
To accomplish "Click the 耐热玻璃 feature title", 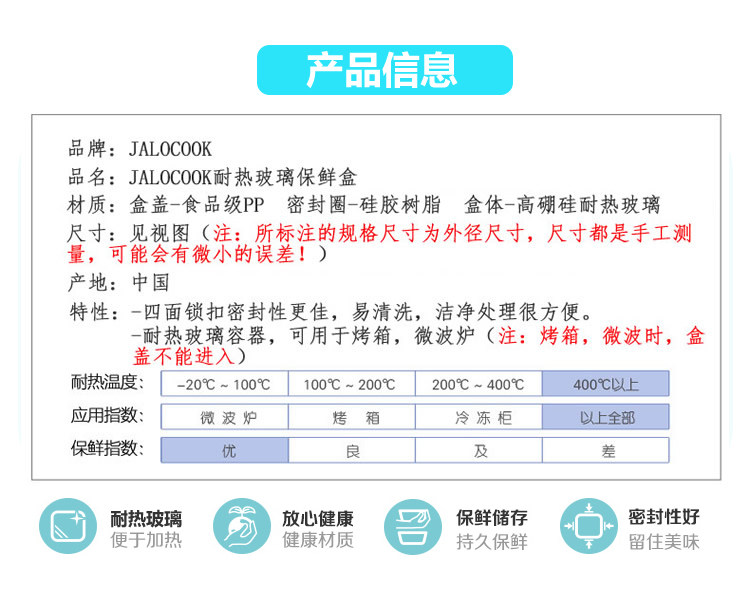I will (146, 518).
